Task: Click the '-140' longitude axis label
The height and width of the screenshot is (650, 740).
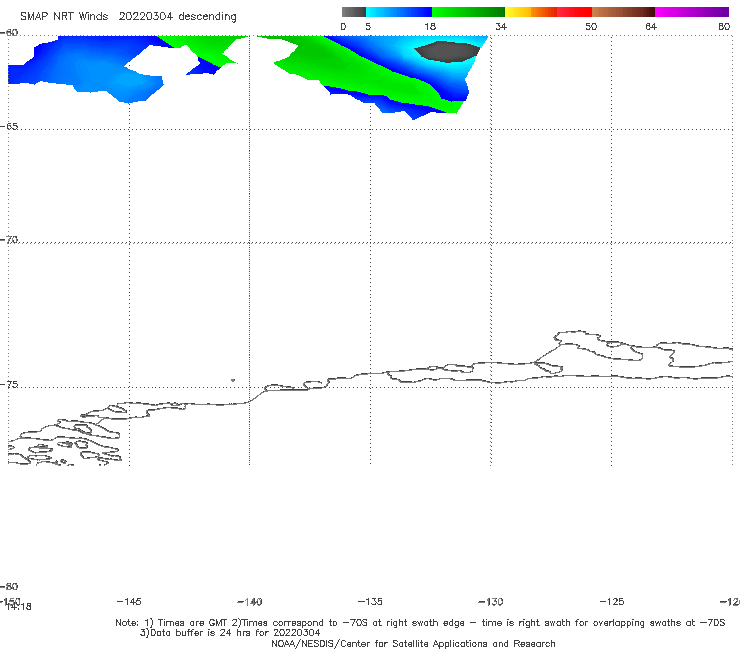Action: tap(250, 602)
